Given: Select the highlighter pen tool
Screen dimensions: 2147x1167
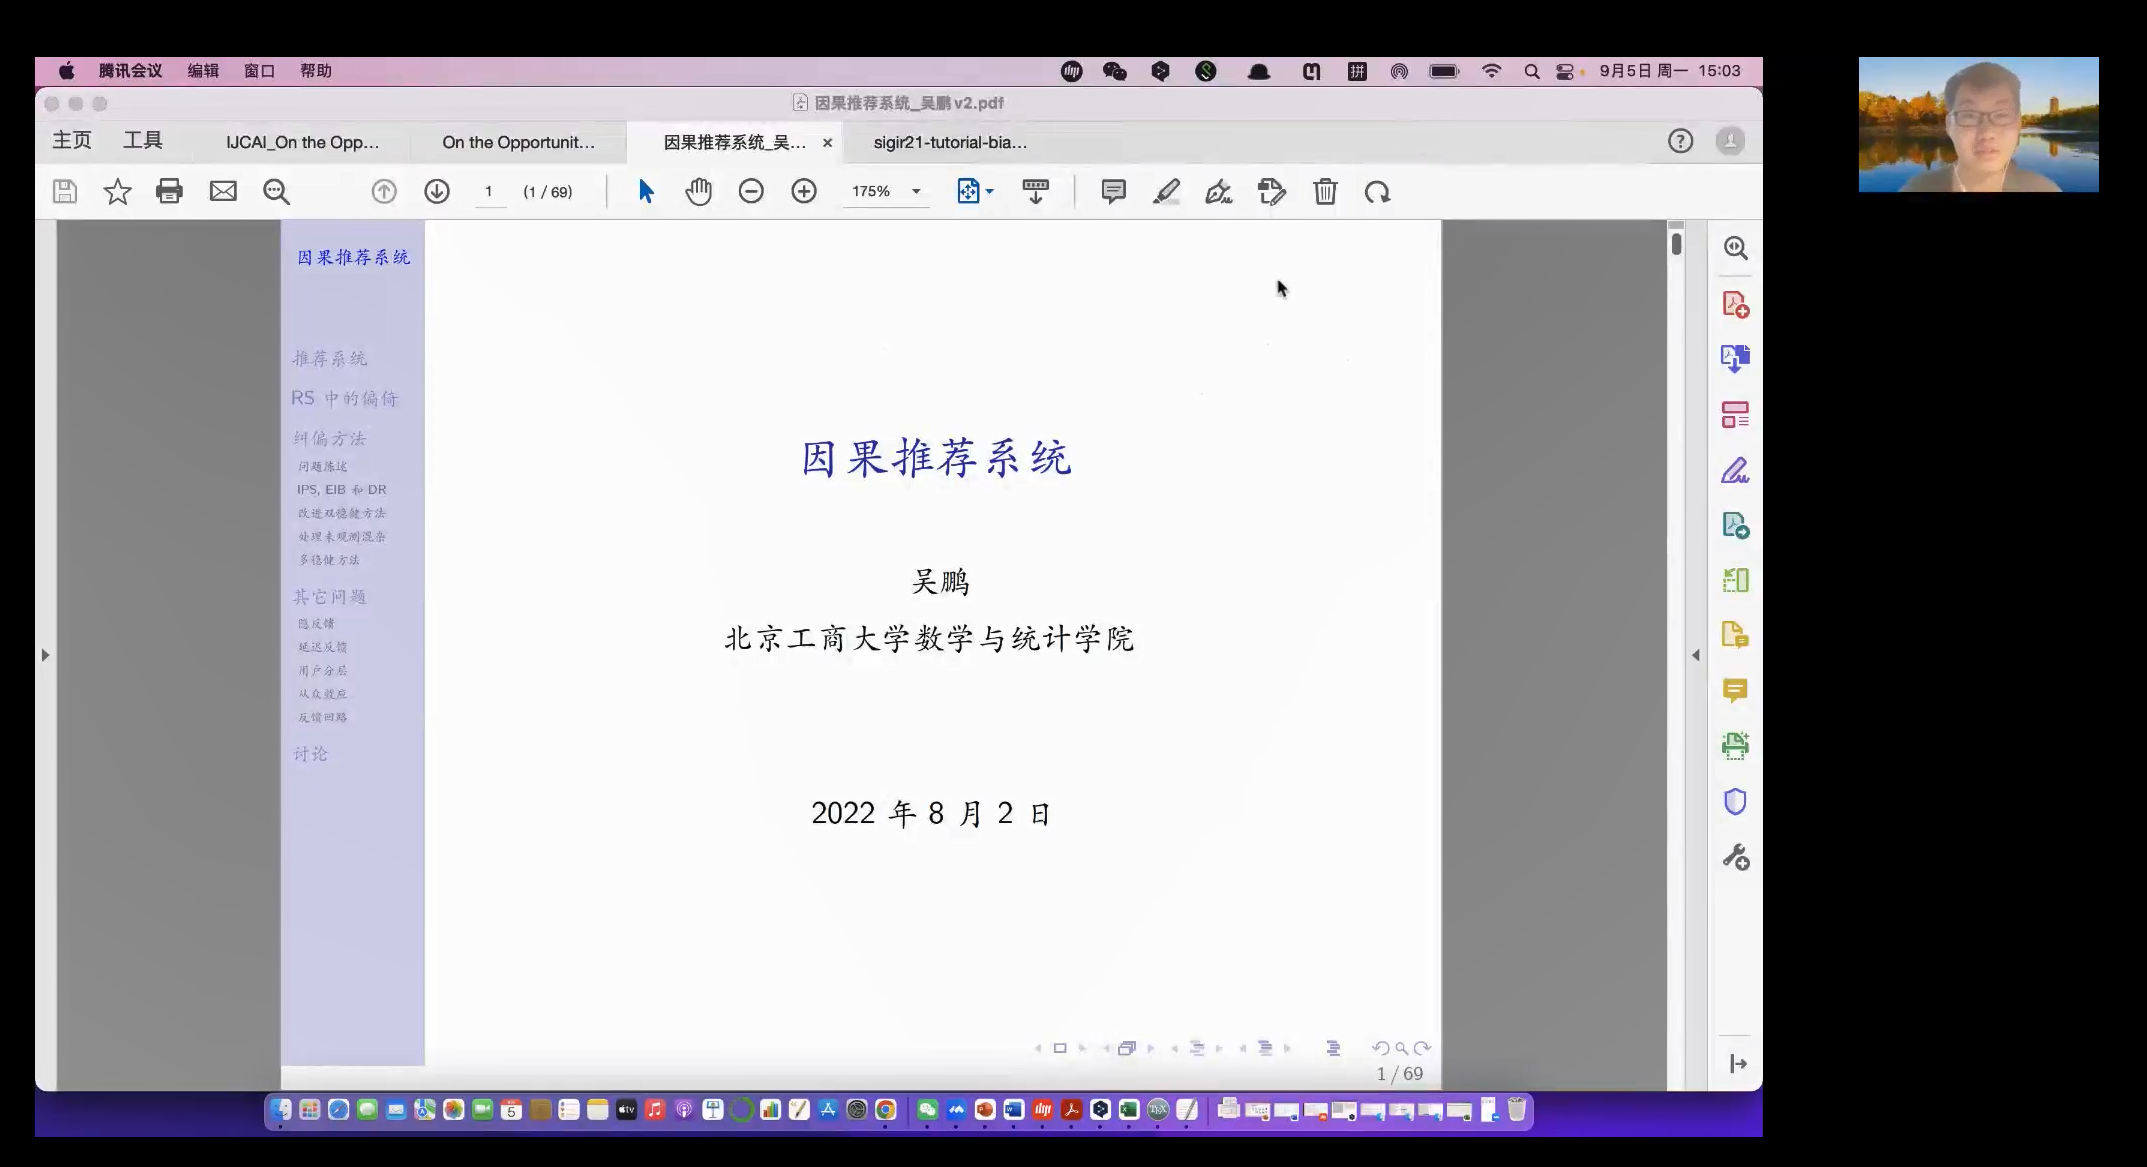Looking at the screenshot, I should coord(1166,191).
